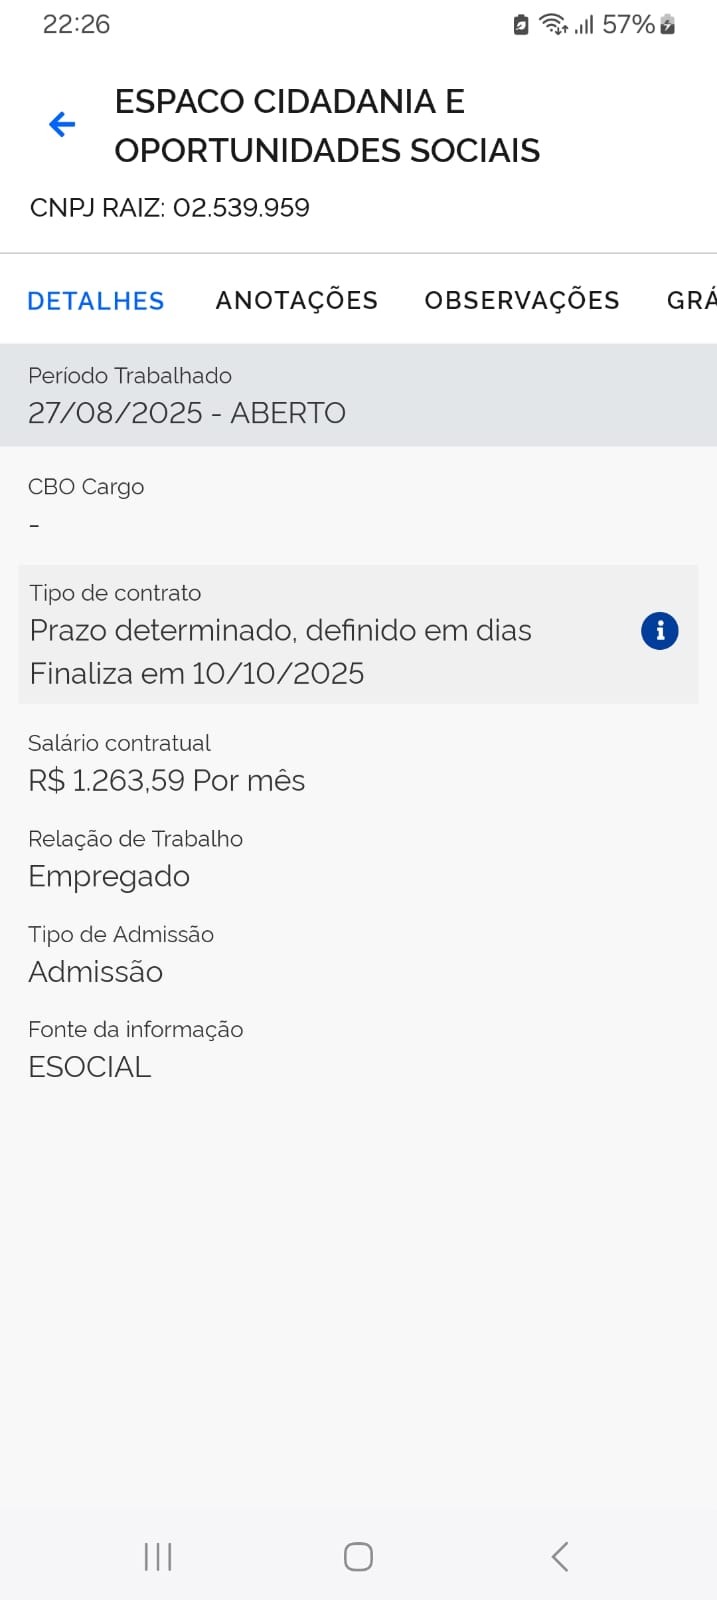Switch to the ANOTAÇÕES tab
The width and height of the screenshot is (717, 1600).
[x=296, y=301]
